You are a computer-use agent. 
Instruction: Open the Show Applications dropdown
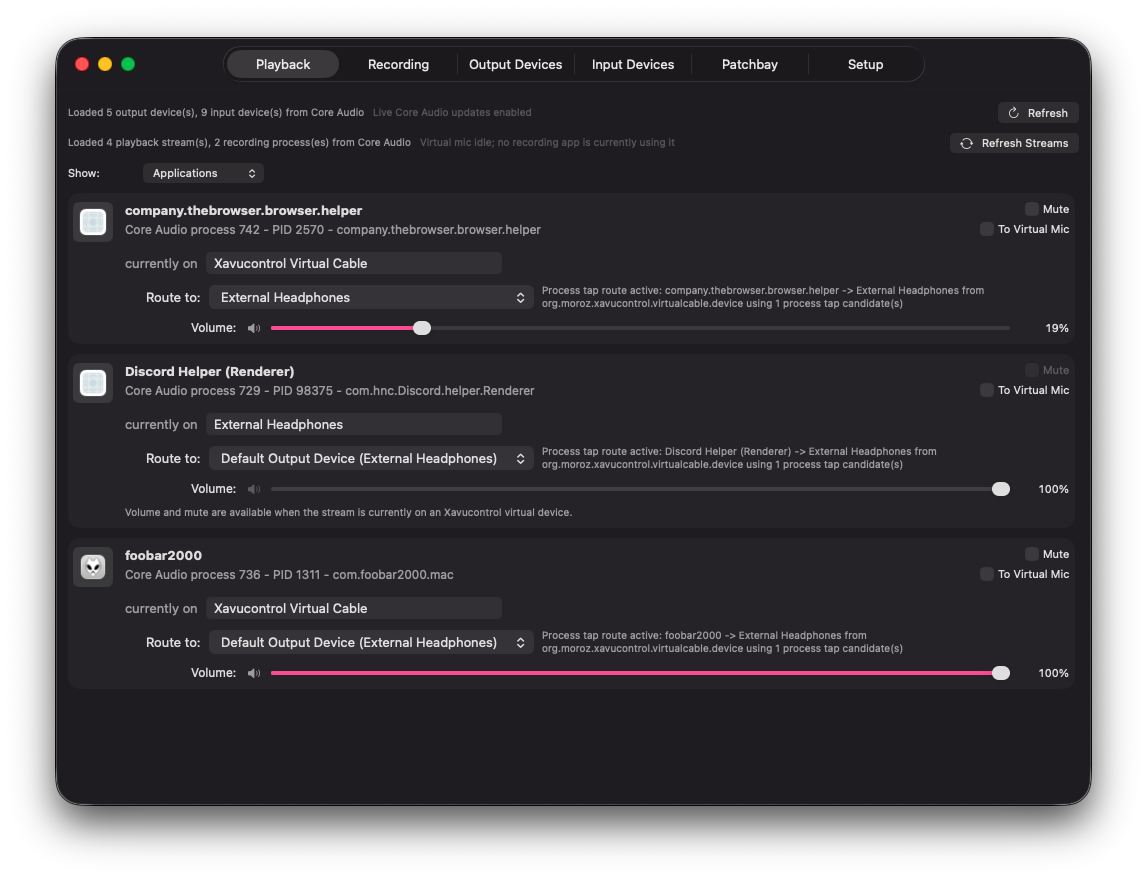(x=203, y=173)
